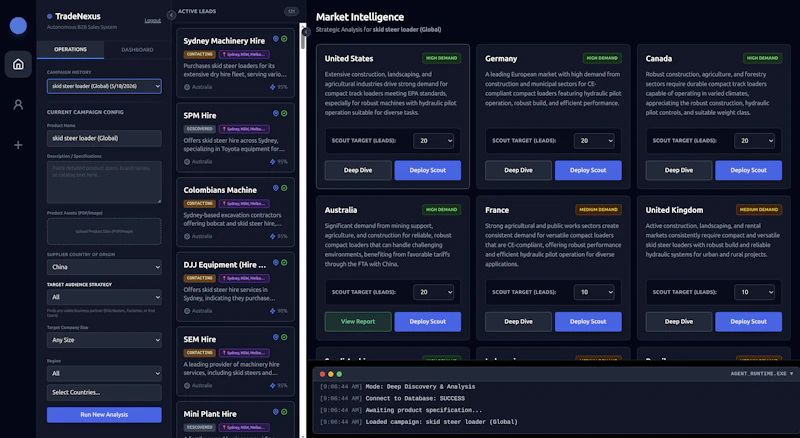Click Deep Dive for United States
This screenshot has width=800, height=438.
tap(358, 170)
